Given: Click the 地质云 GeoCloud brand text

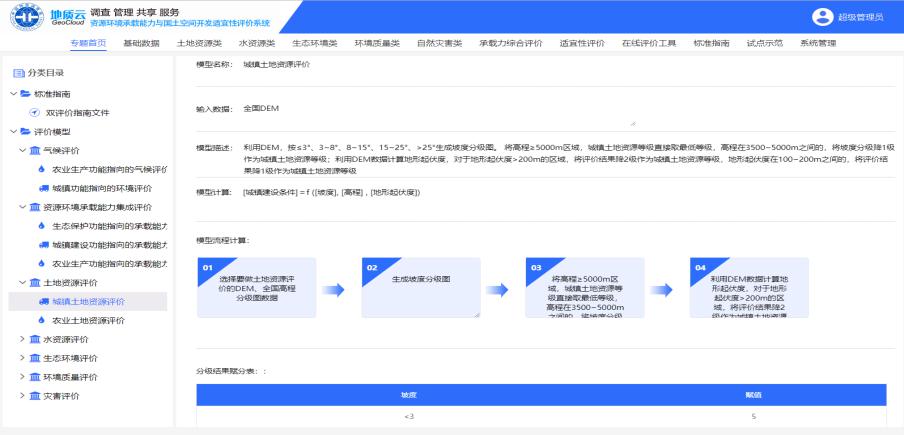Looking at the screenshot, I should (68, 17).
